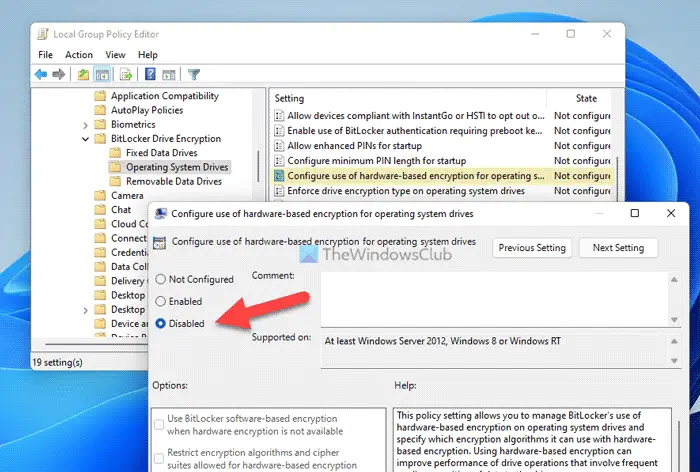Click the Comment box scroll down arrow
The image size is (700, 472).
pyautogui.click(x=674, y=320)
